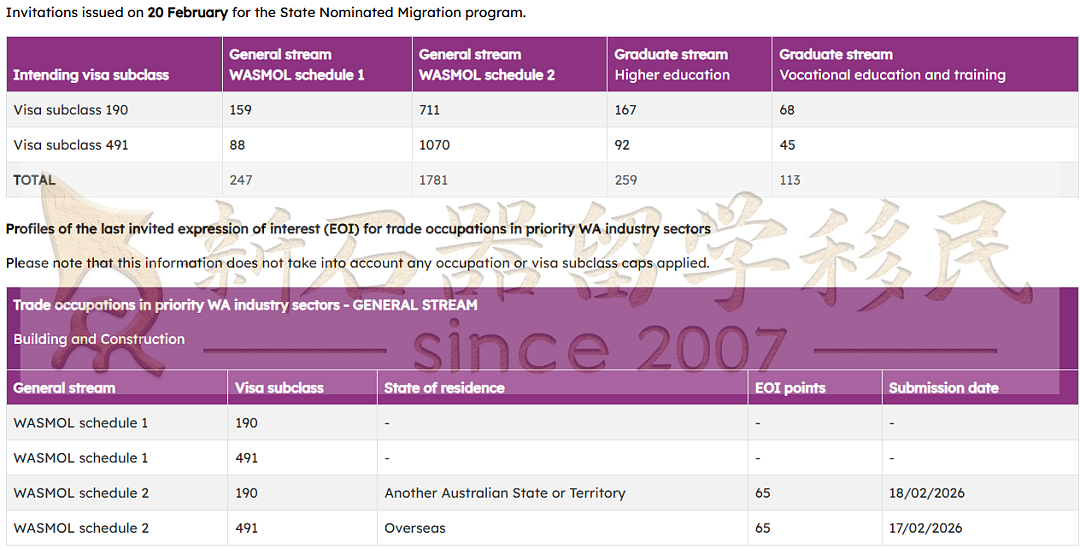Click 'WASMOL schedule 1' in the 190 row
1080x549 pixels.
coord(81,423)
